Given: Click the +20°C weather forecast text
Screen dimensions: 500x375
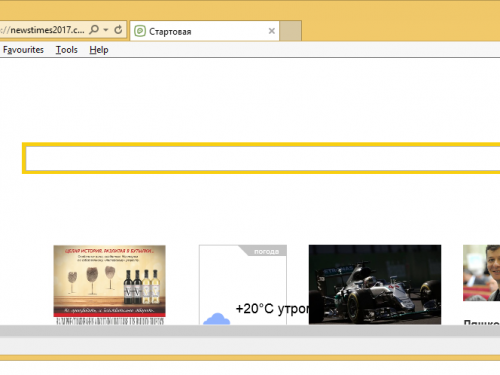Looking at the screenshot, I should point(272,309).
